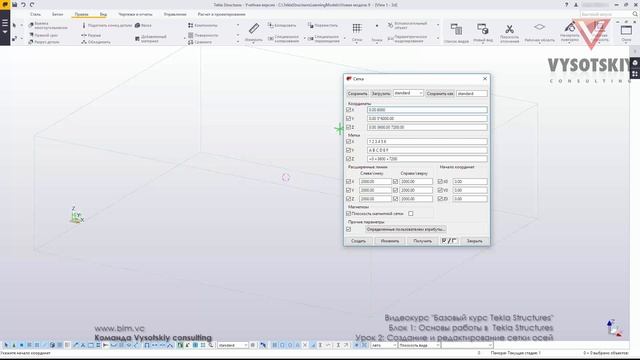The image size is (640, 360).
Task: Click the Split tool in ribbon
Action: click(x=91, y=36)
